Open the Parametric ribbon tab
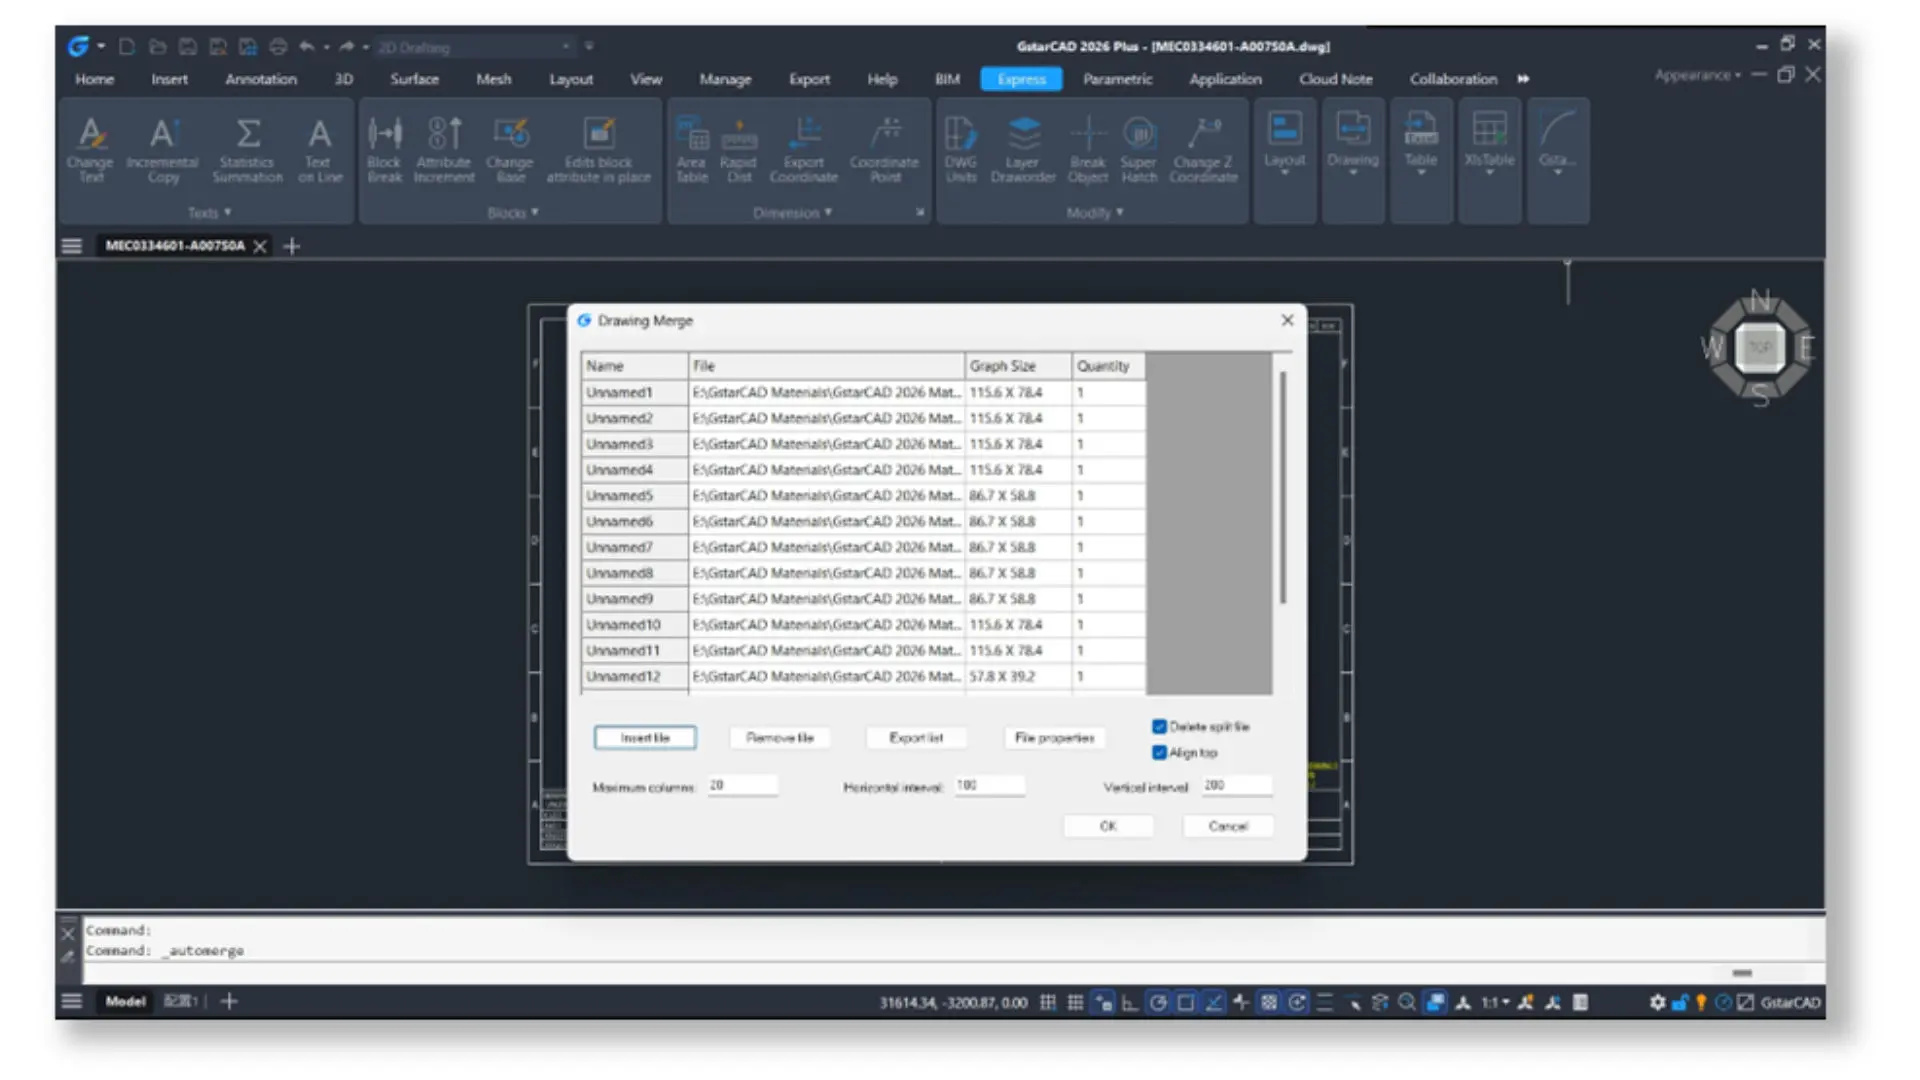Viewport: 1920px width, 1080px height. tap(1117, 79)
